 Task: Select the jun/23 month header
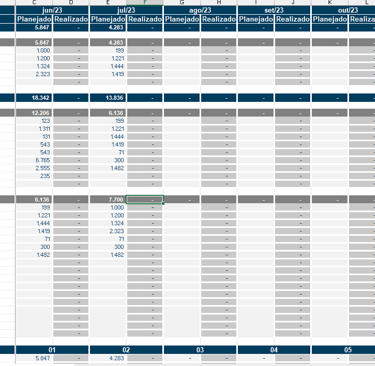(52, 10)
